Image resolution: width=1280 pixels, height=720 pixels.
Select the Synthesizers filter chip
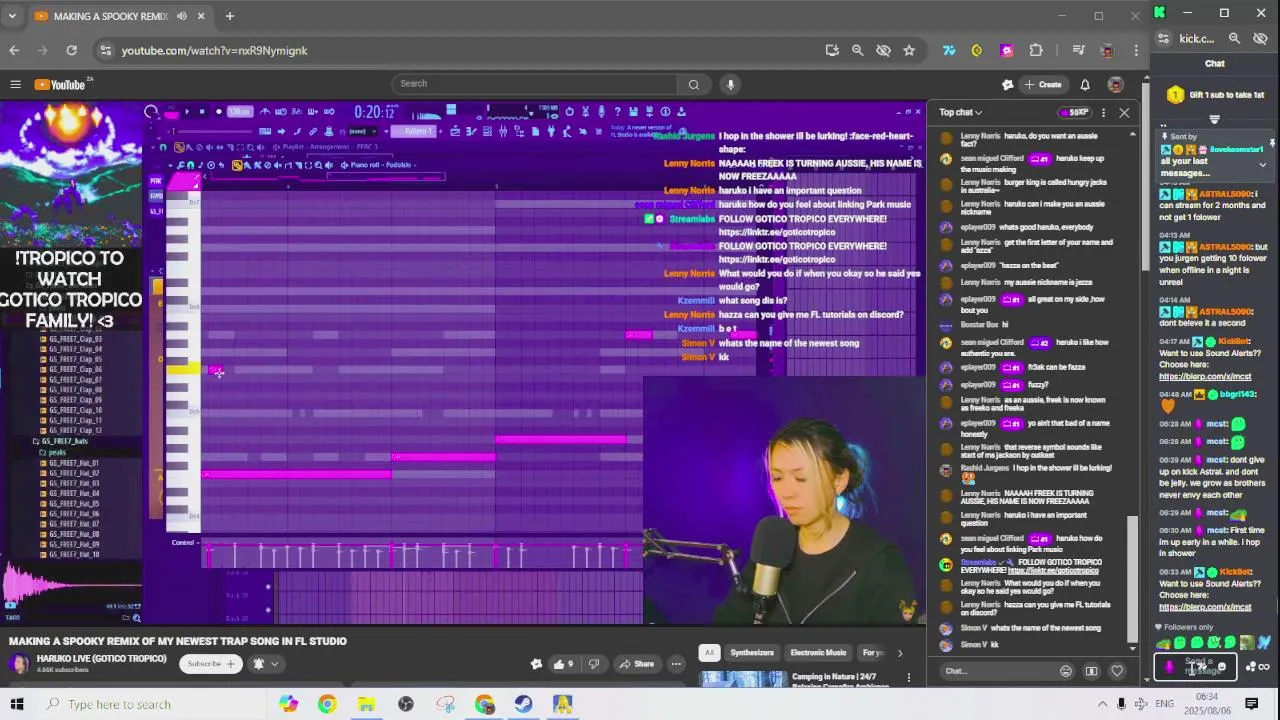click(752, 653)
